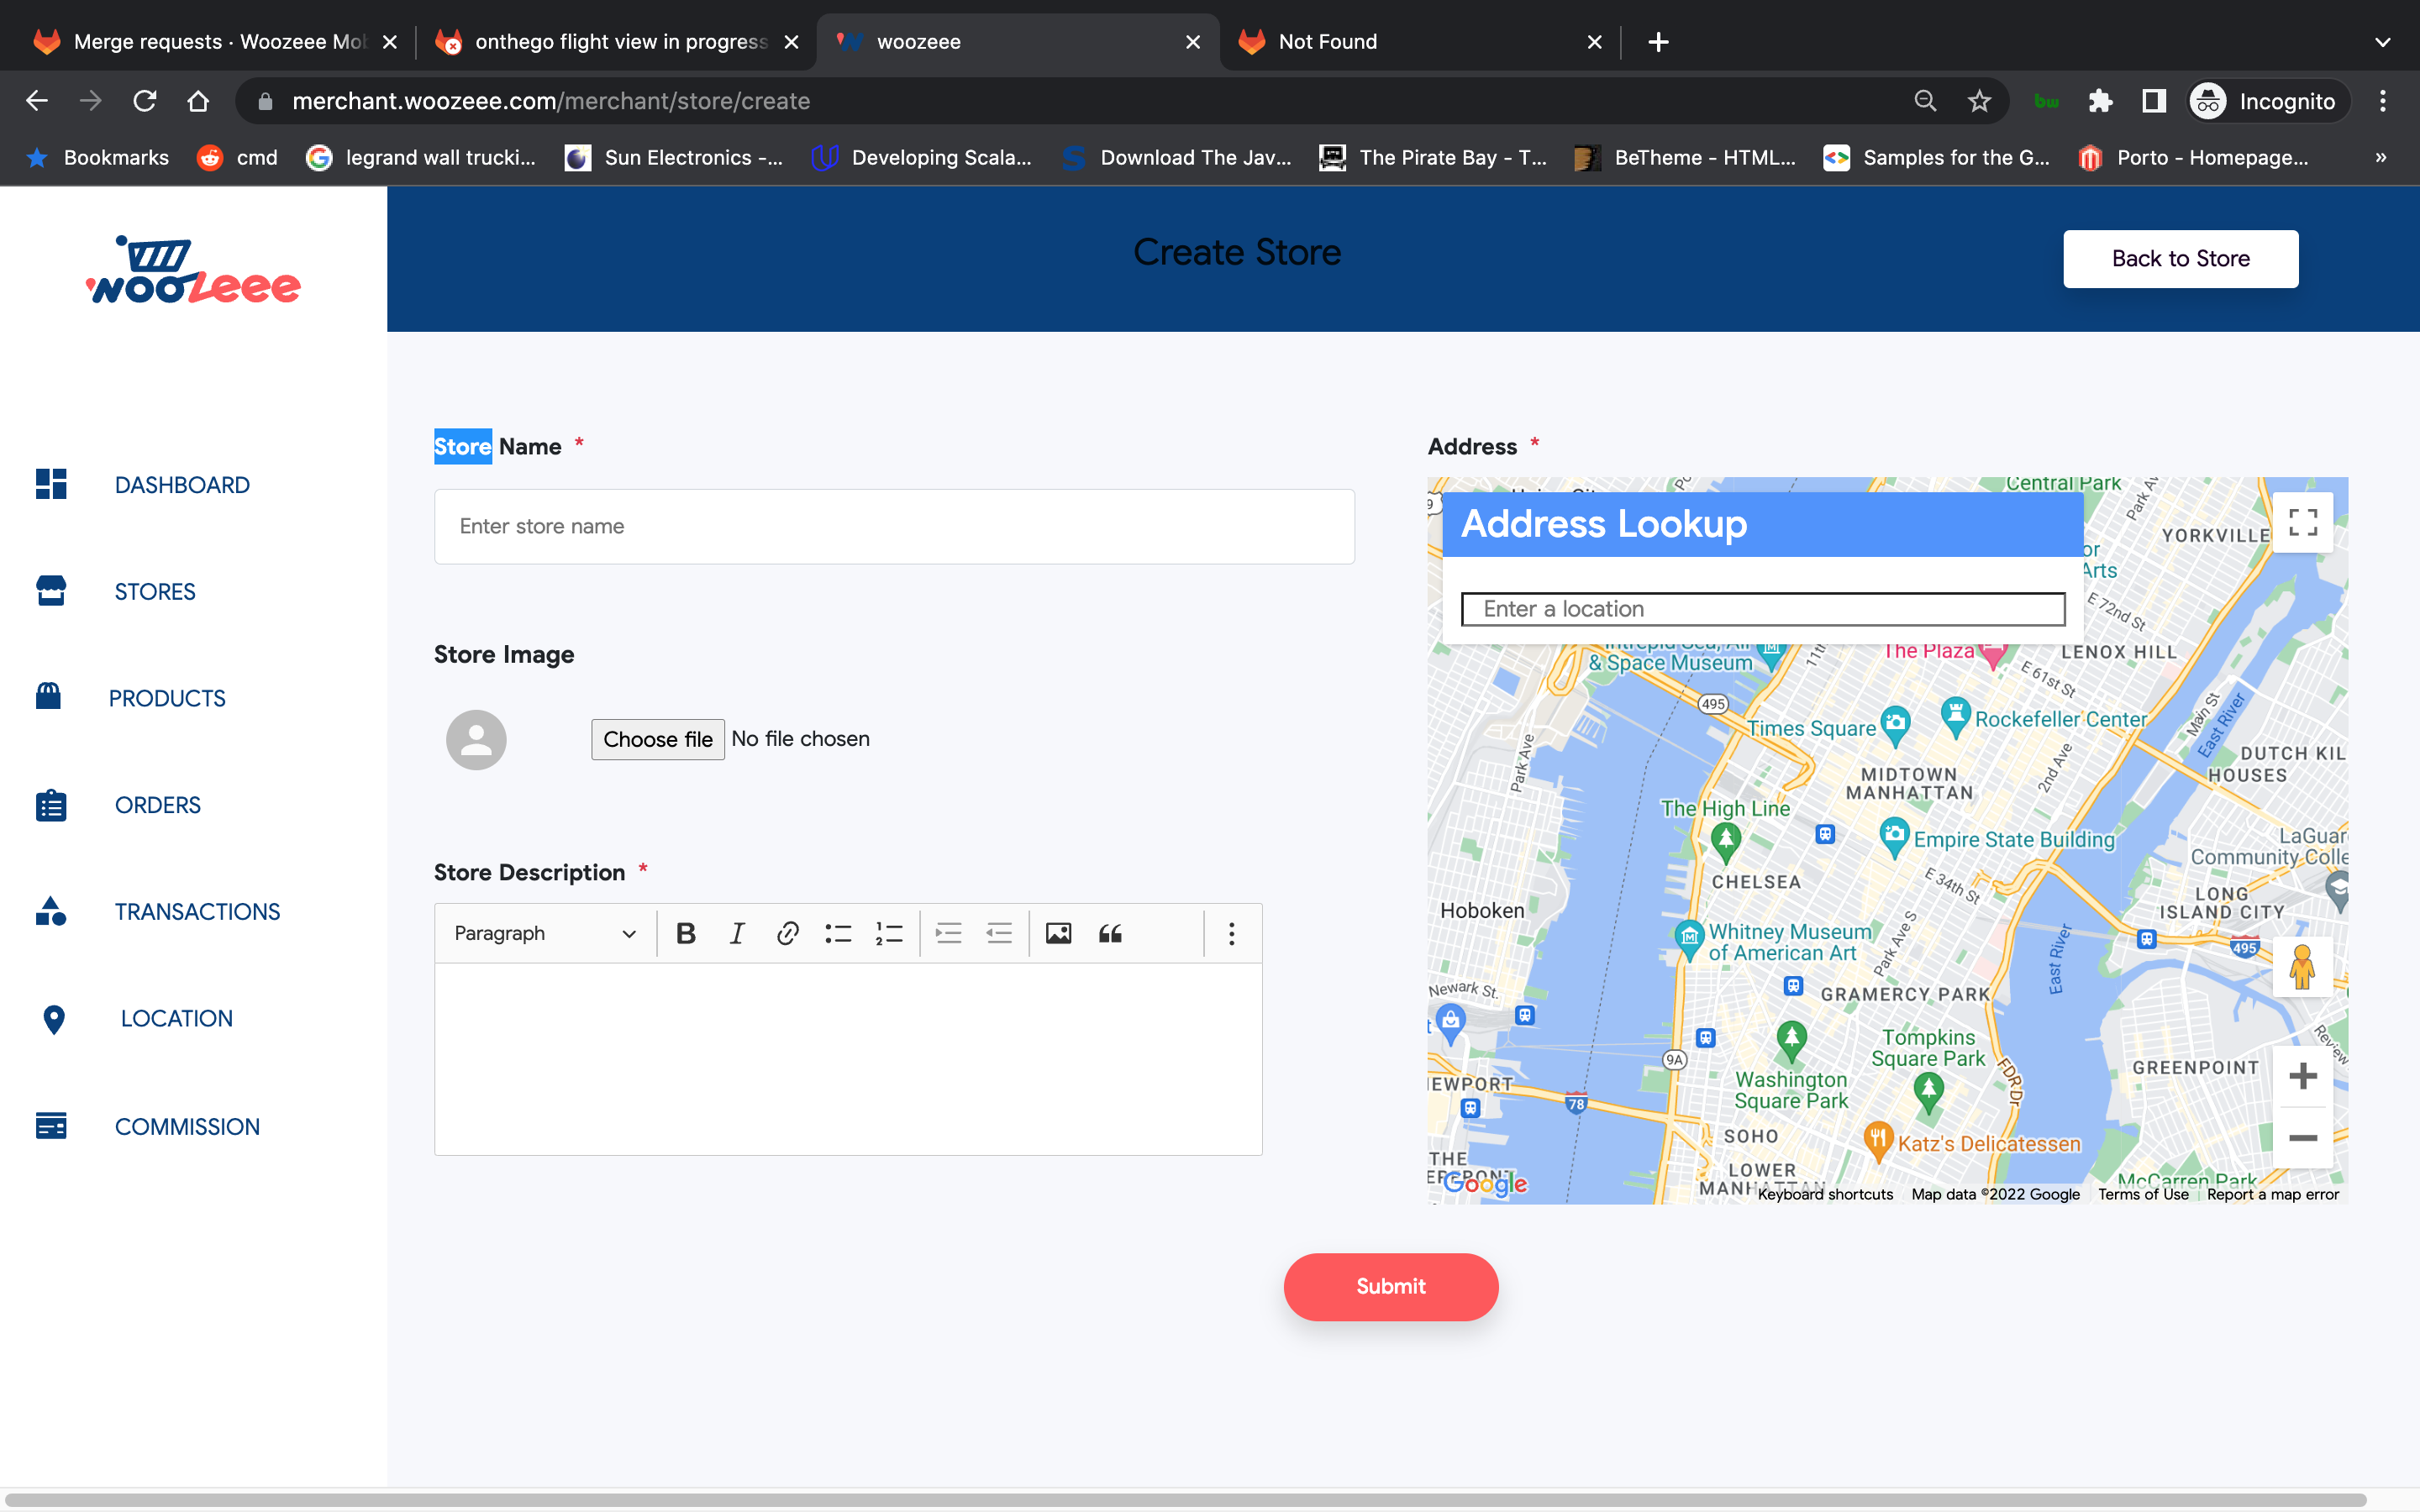Toggle bold formatting in description editor
Image resolution: width=2420 pixels, height=1512 pixels.
[x=685, y=933]
